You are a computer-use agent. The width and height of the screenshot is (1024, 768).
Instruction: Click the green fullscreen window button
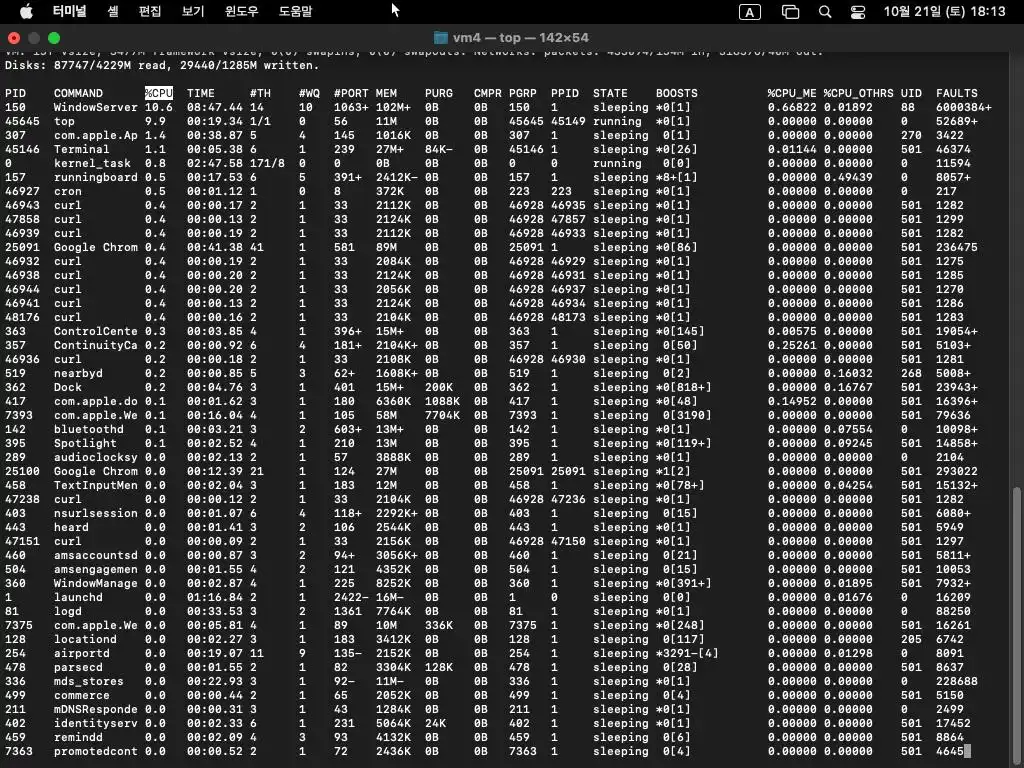click(54, 38)
